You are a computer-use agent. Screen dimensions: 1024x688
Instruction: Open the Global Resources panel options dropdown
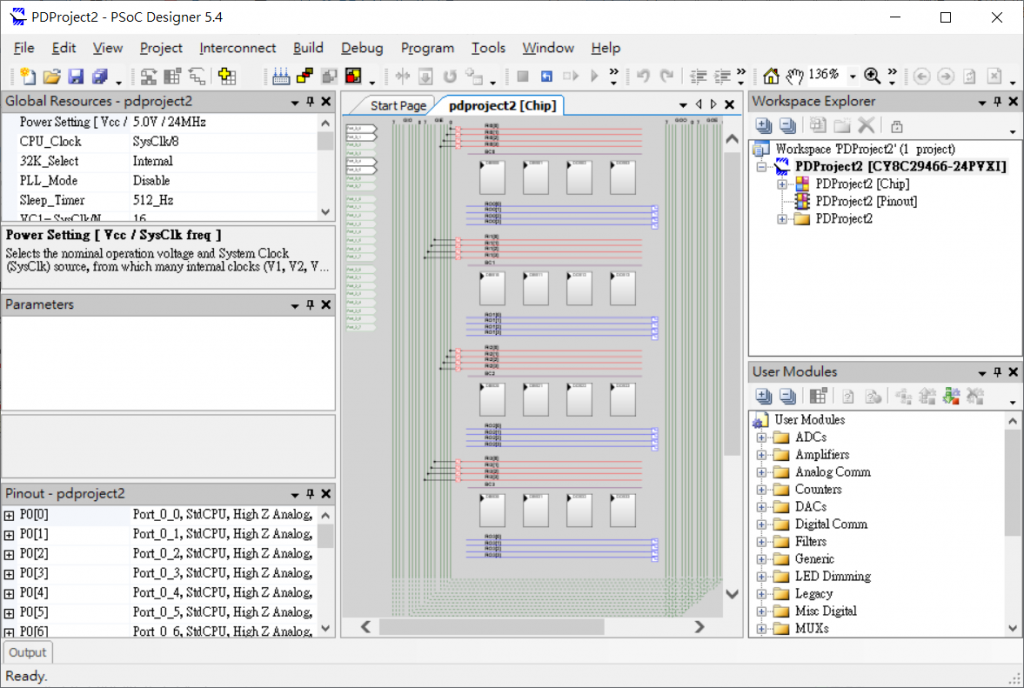click(295, 102)
